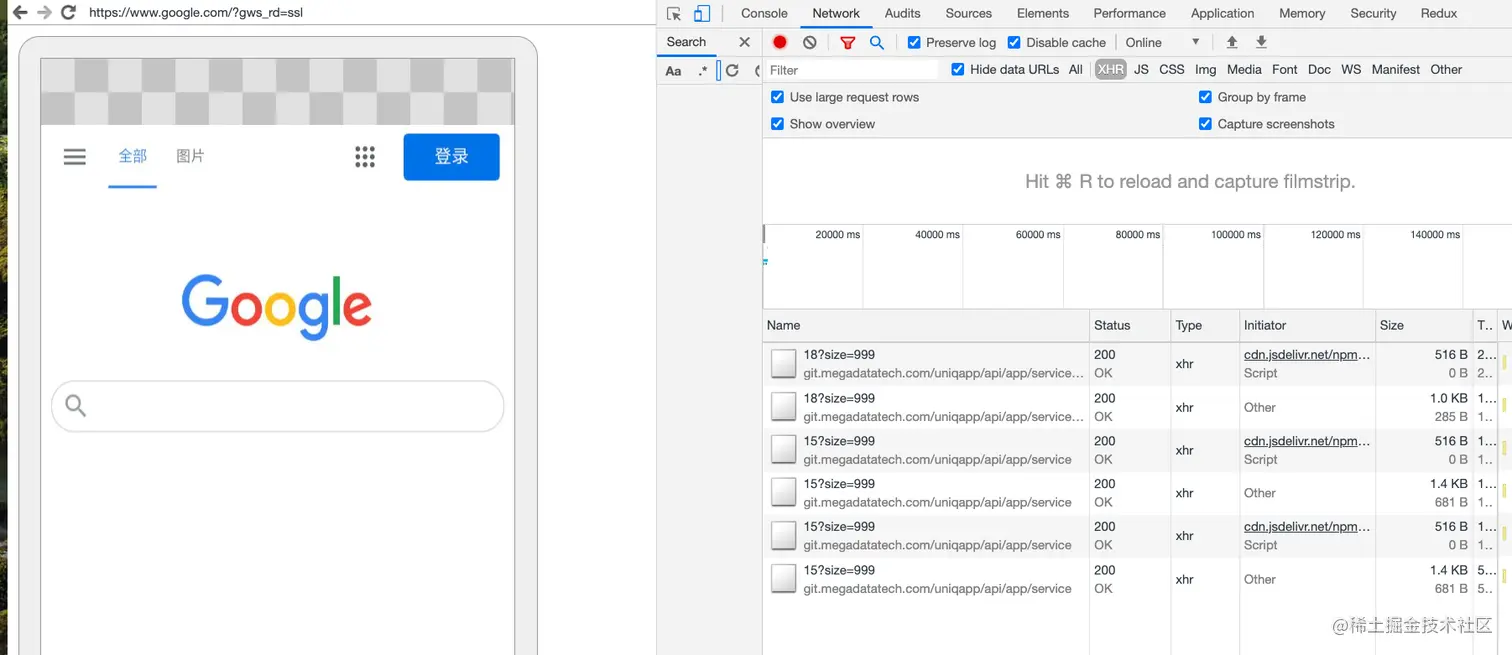This screenshot has height=655, width=1512.
Task: Filter requests by All types
Action: [x=1076, y=69]
